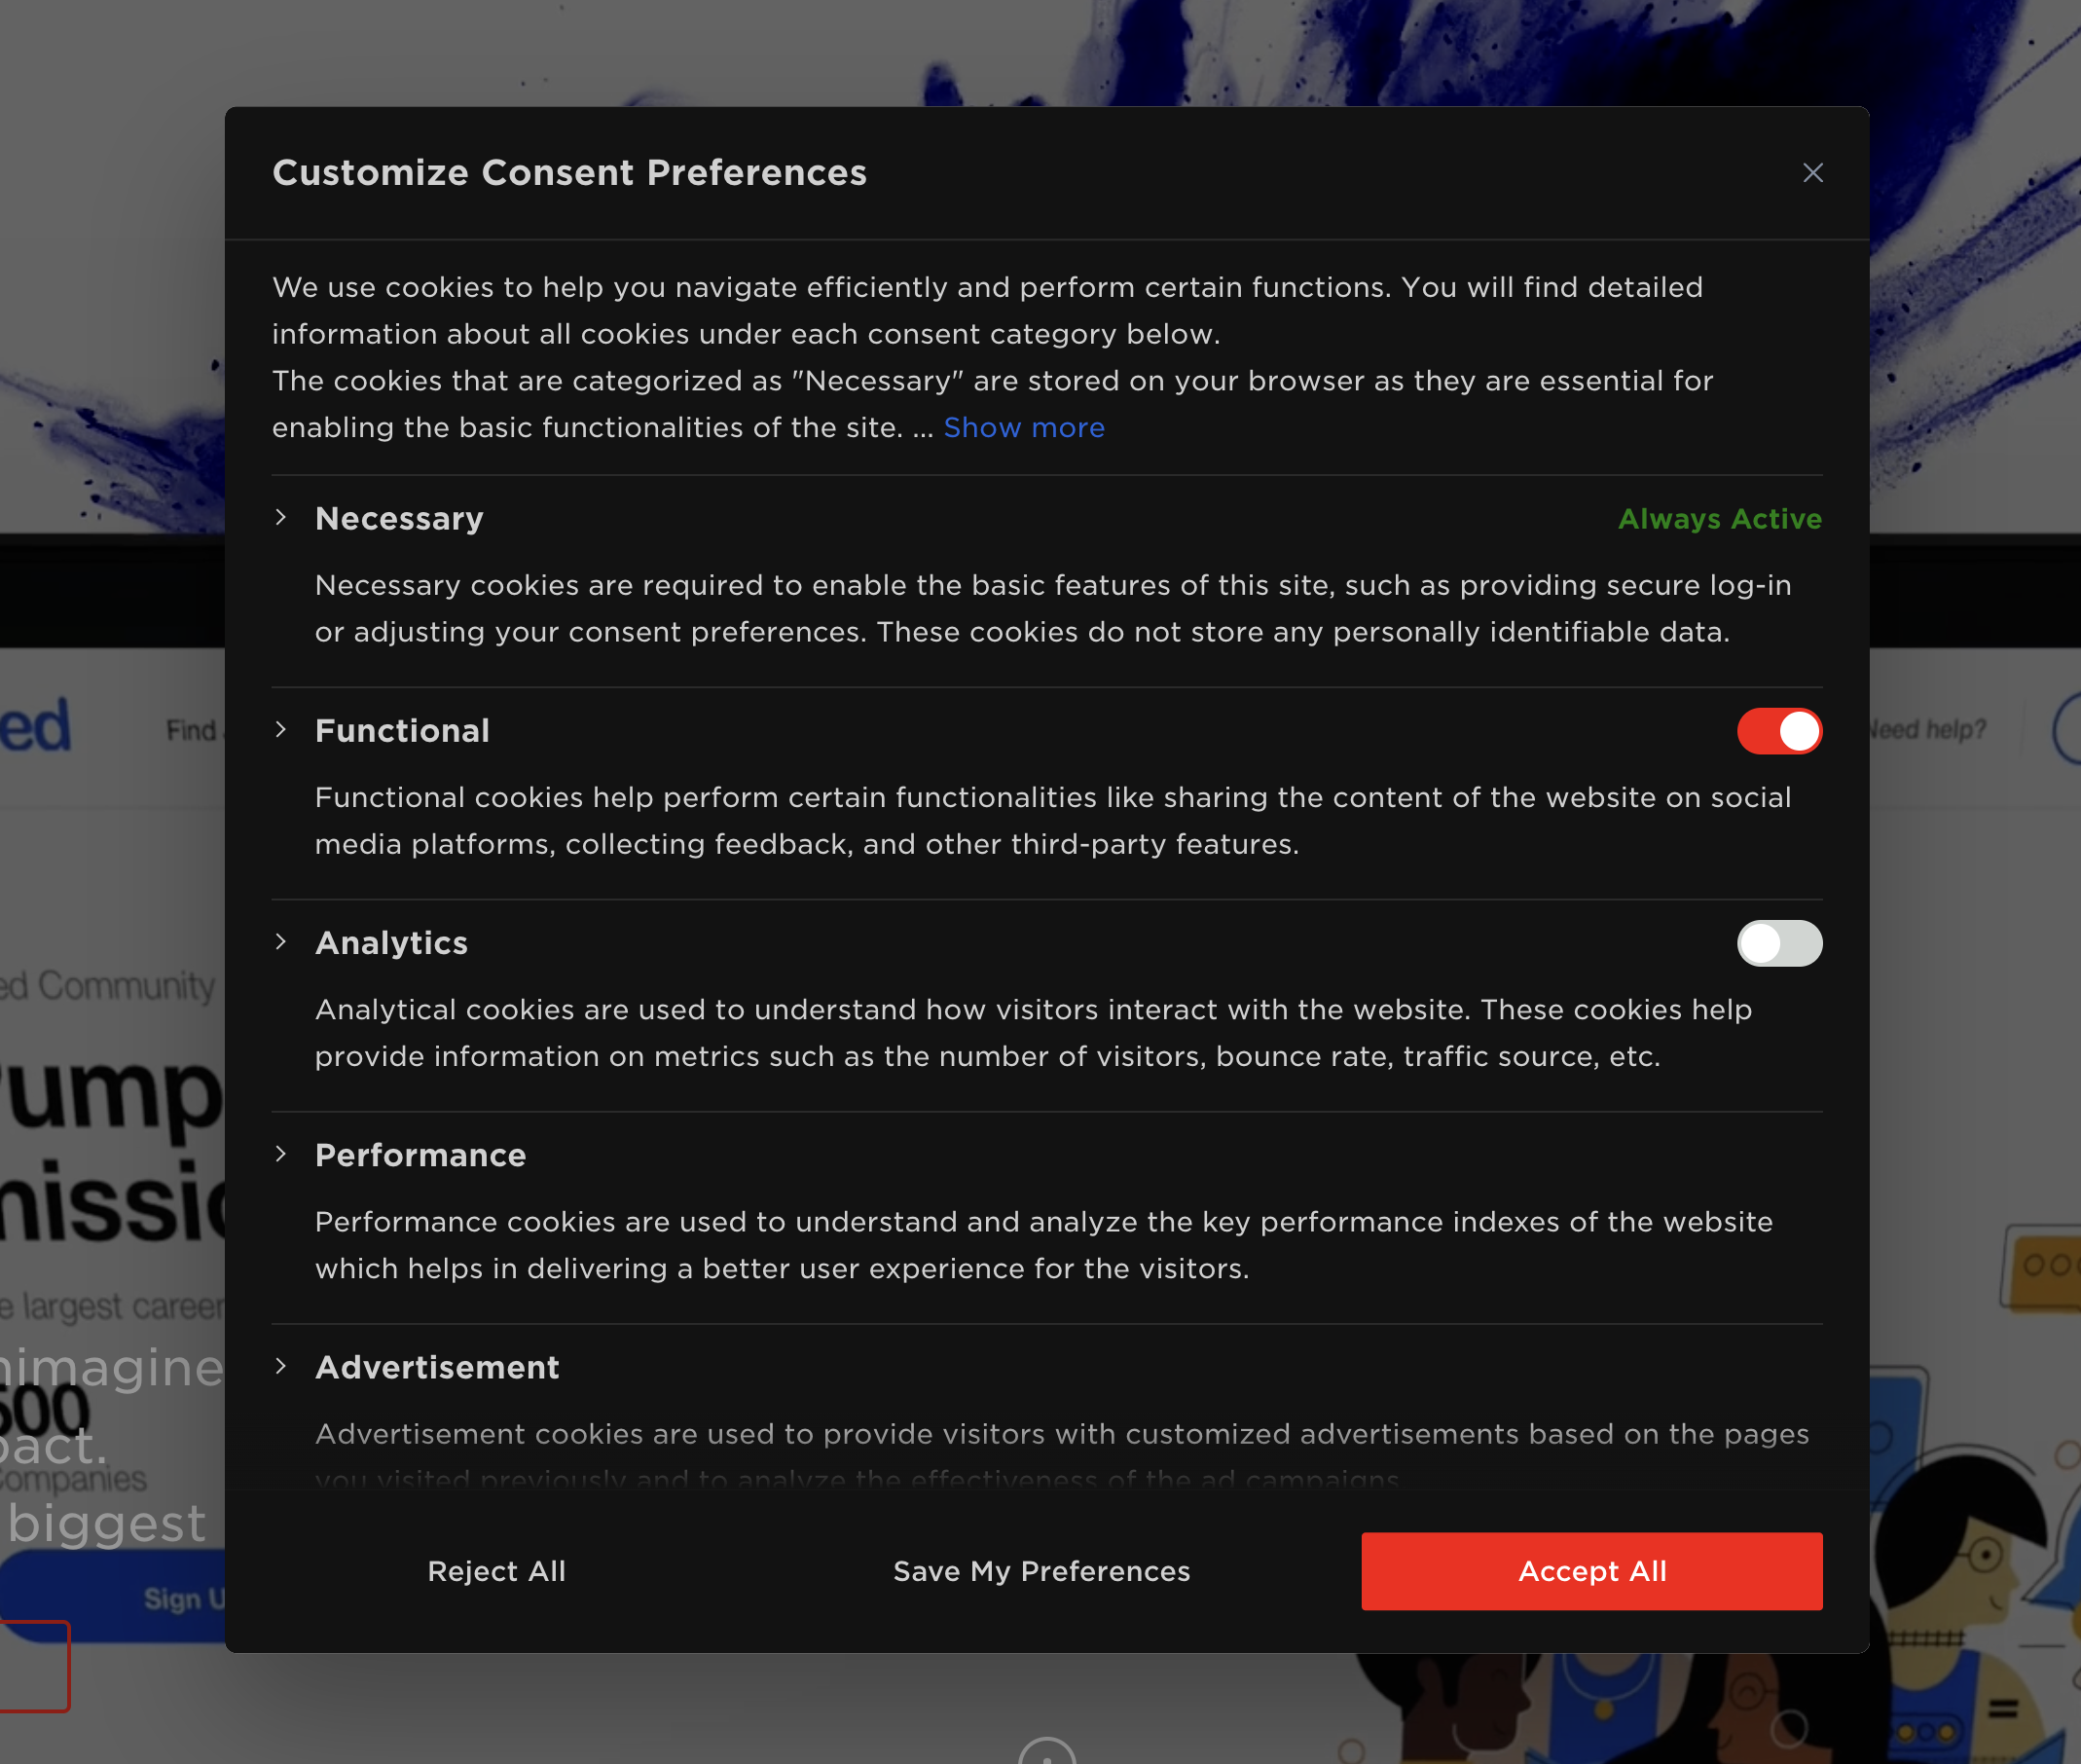The width and height of the screenshot is (2081, 1764).
Task: Expand the Functional section chevron
Action: click(x=281, y=730)
